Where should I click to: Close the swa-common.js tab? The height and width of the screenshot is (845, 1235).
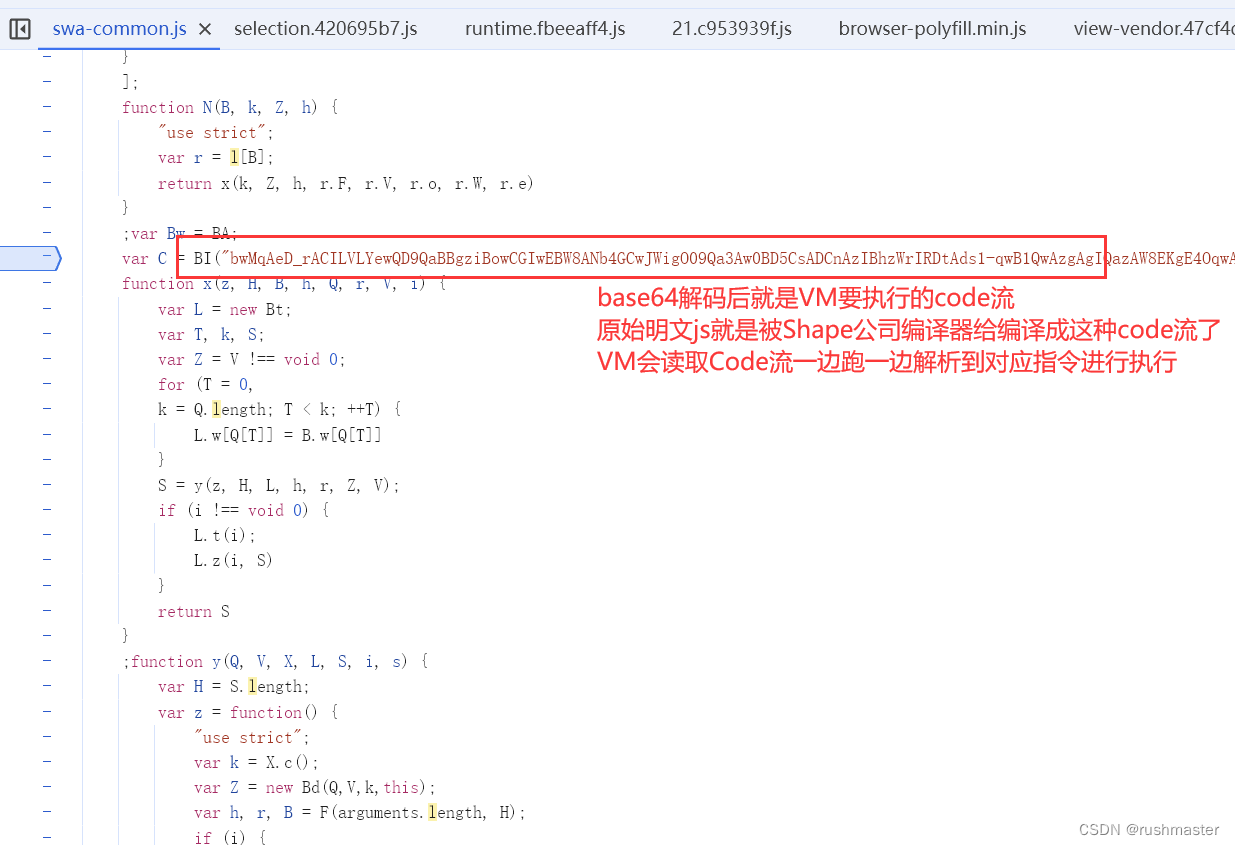pos(205,29)
